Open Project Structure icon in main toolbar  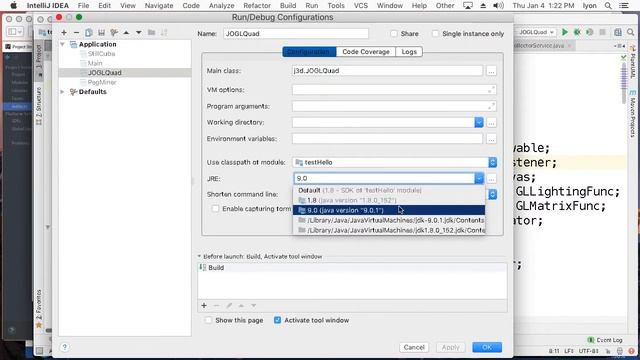618,32
